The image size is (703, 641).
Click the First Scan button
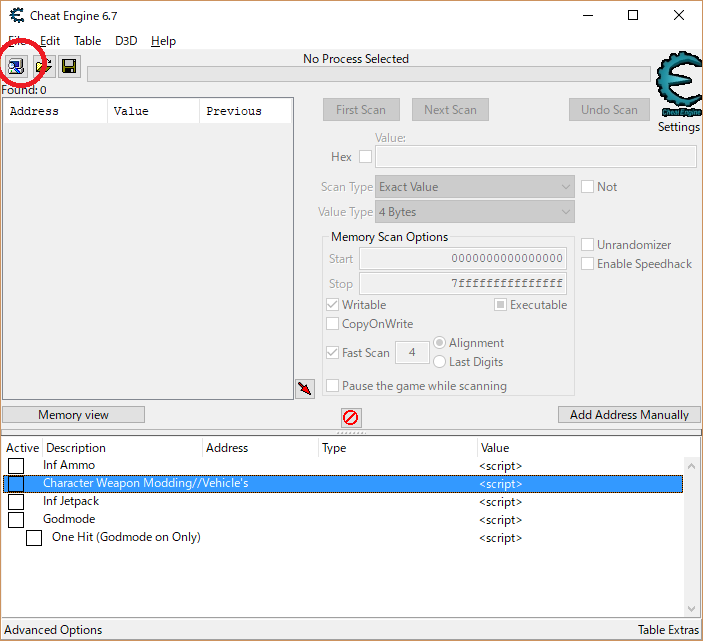click(x=361, y=110)
